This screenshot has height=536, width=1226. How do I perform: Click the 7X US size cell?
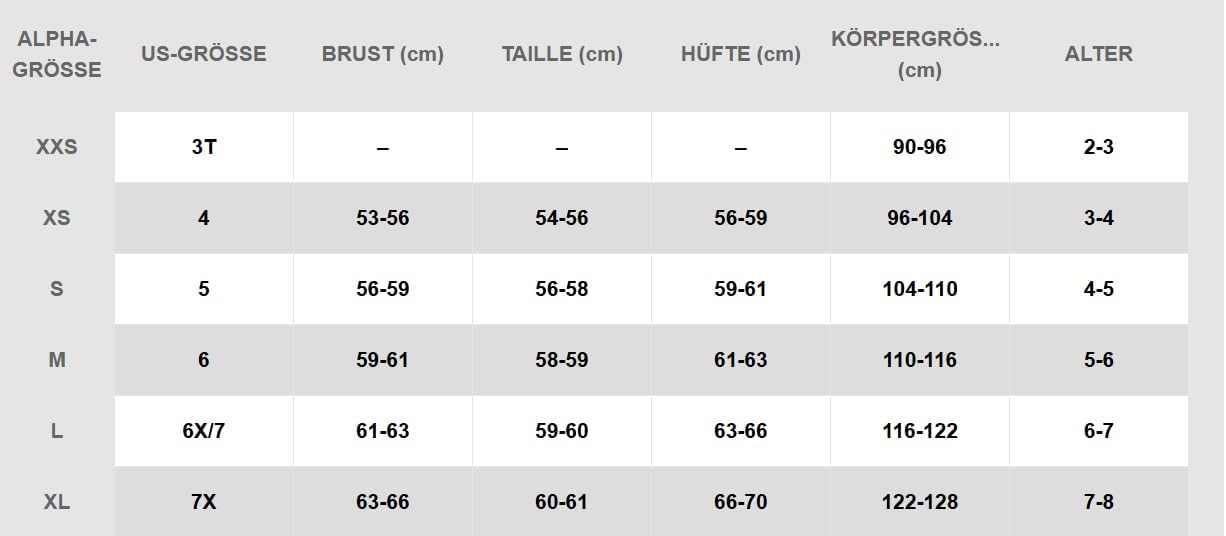coord(204,502)
